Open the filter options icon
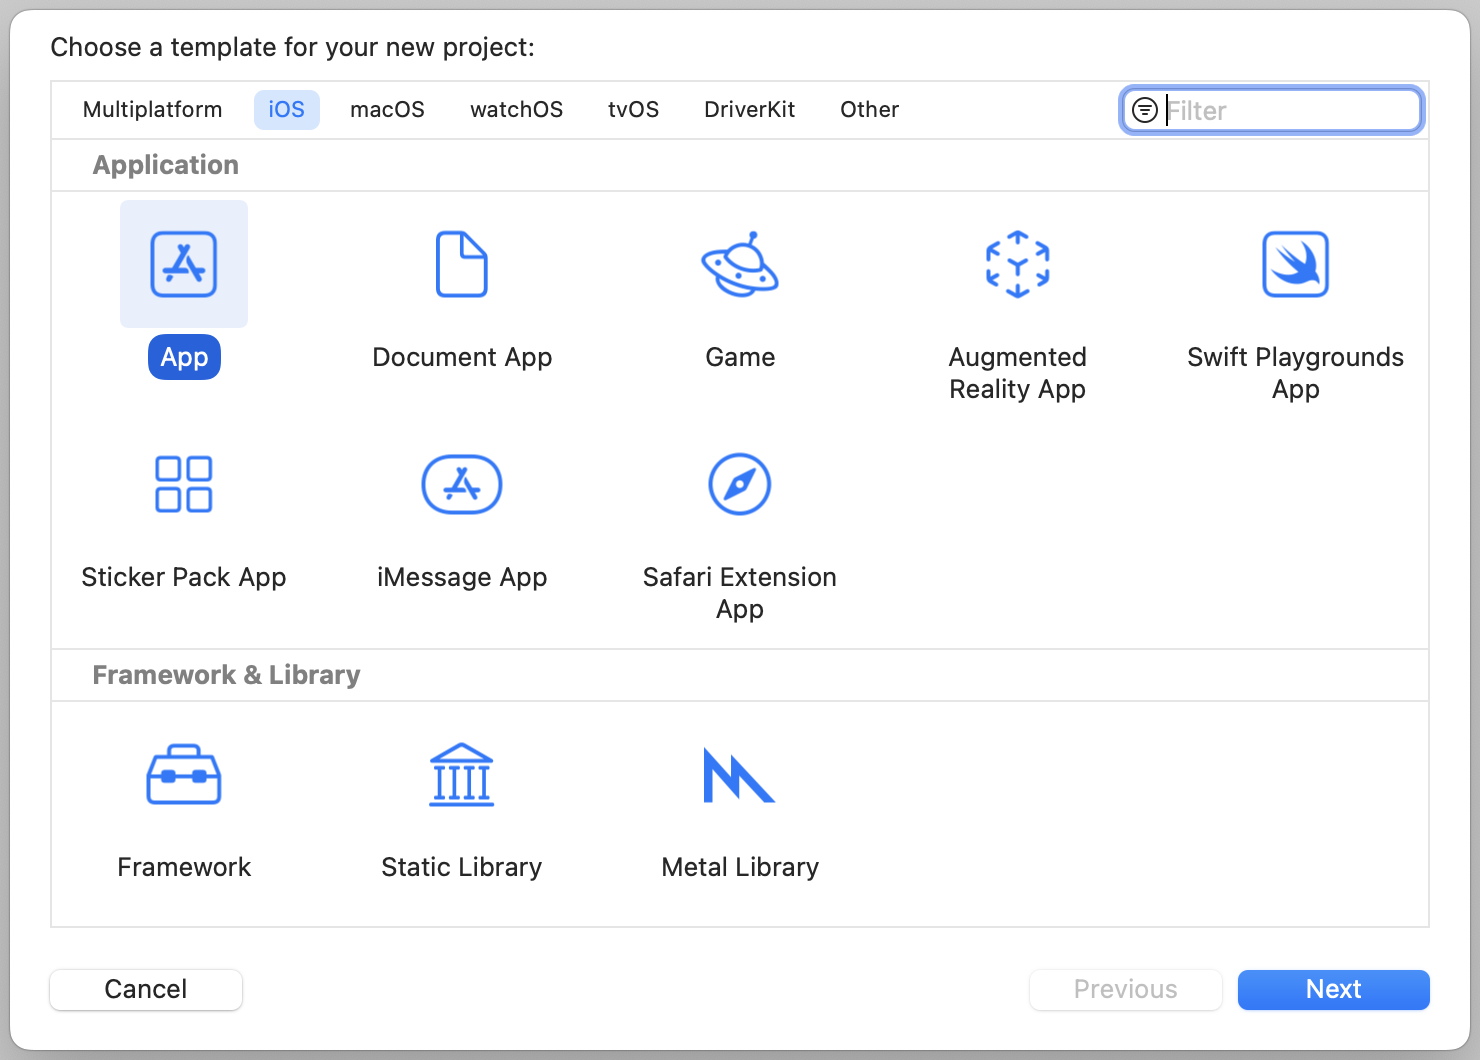The height and width of the screenshot is (1060, 1480). [1144, 110]
